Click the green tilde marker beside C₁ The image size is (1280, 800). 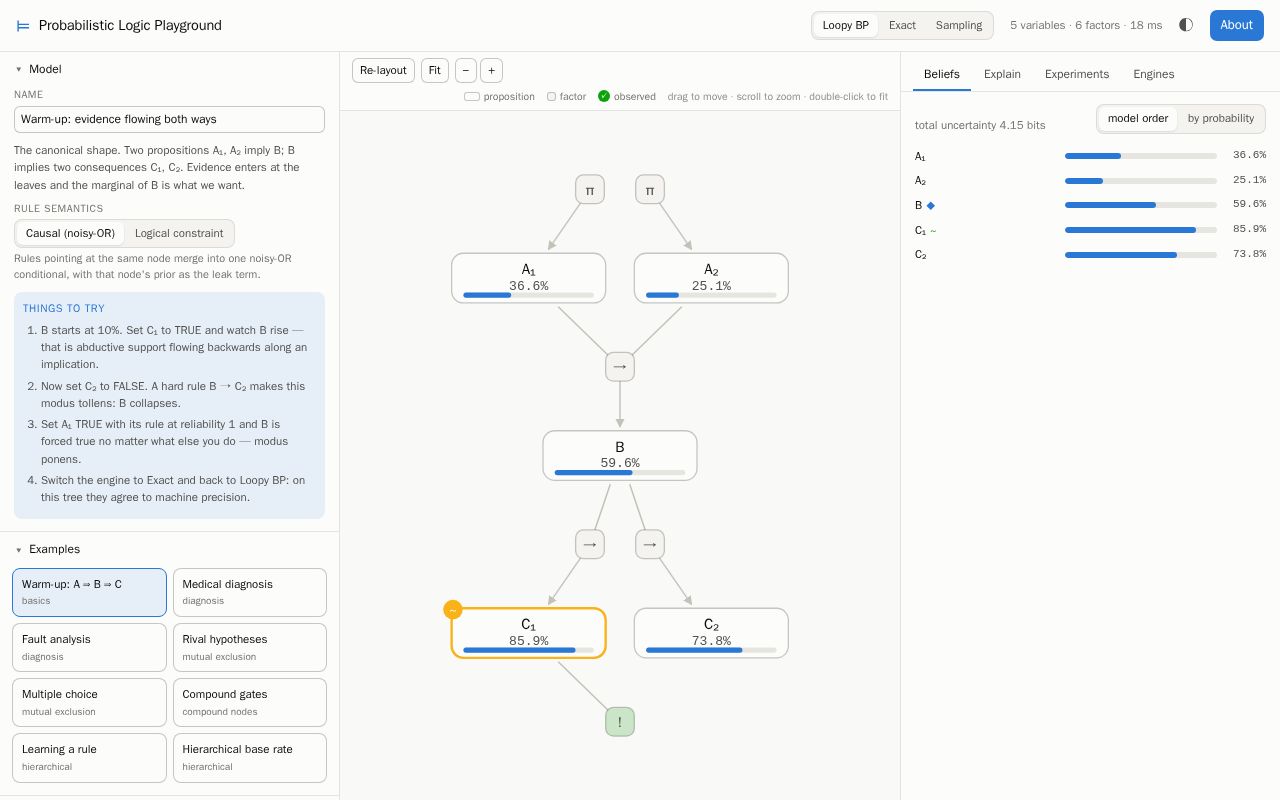point(933,230)
